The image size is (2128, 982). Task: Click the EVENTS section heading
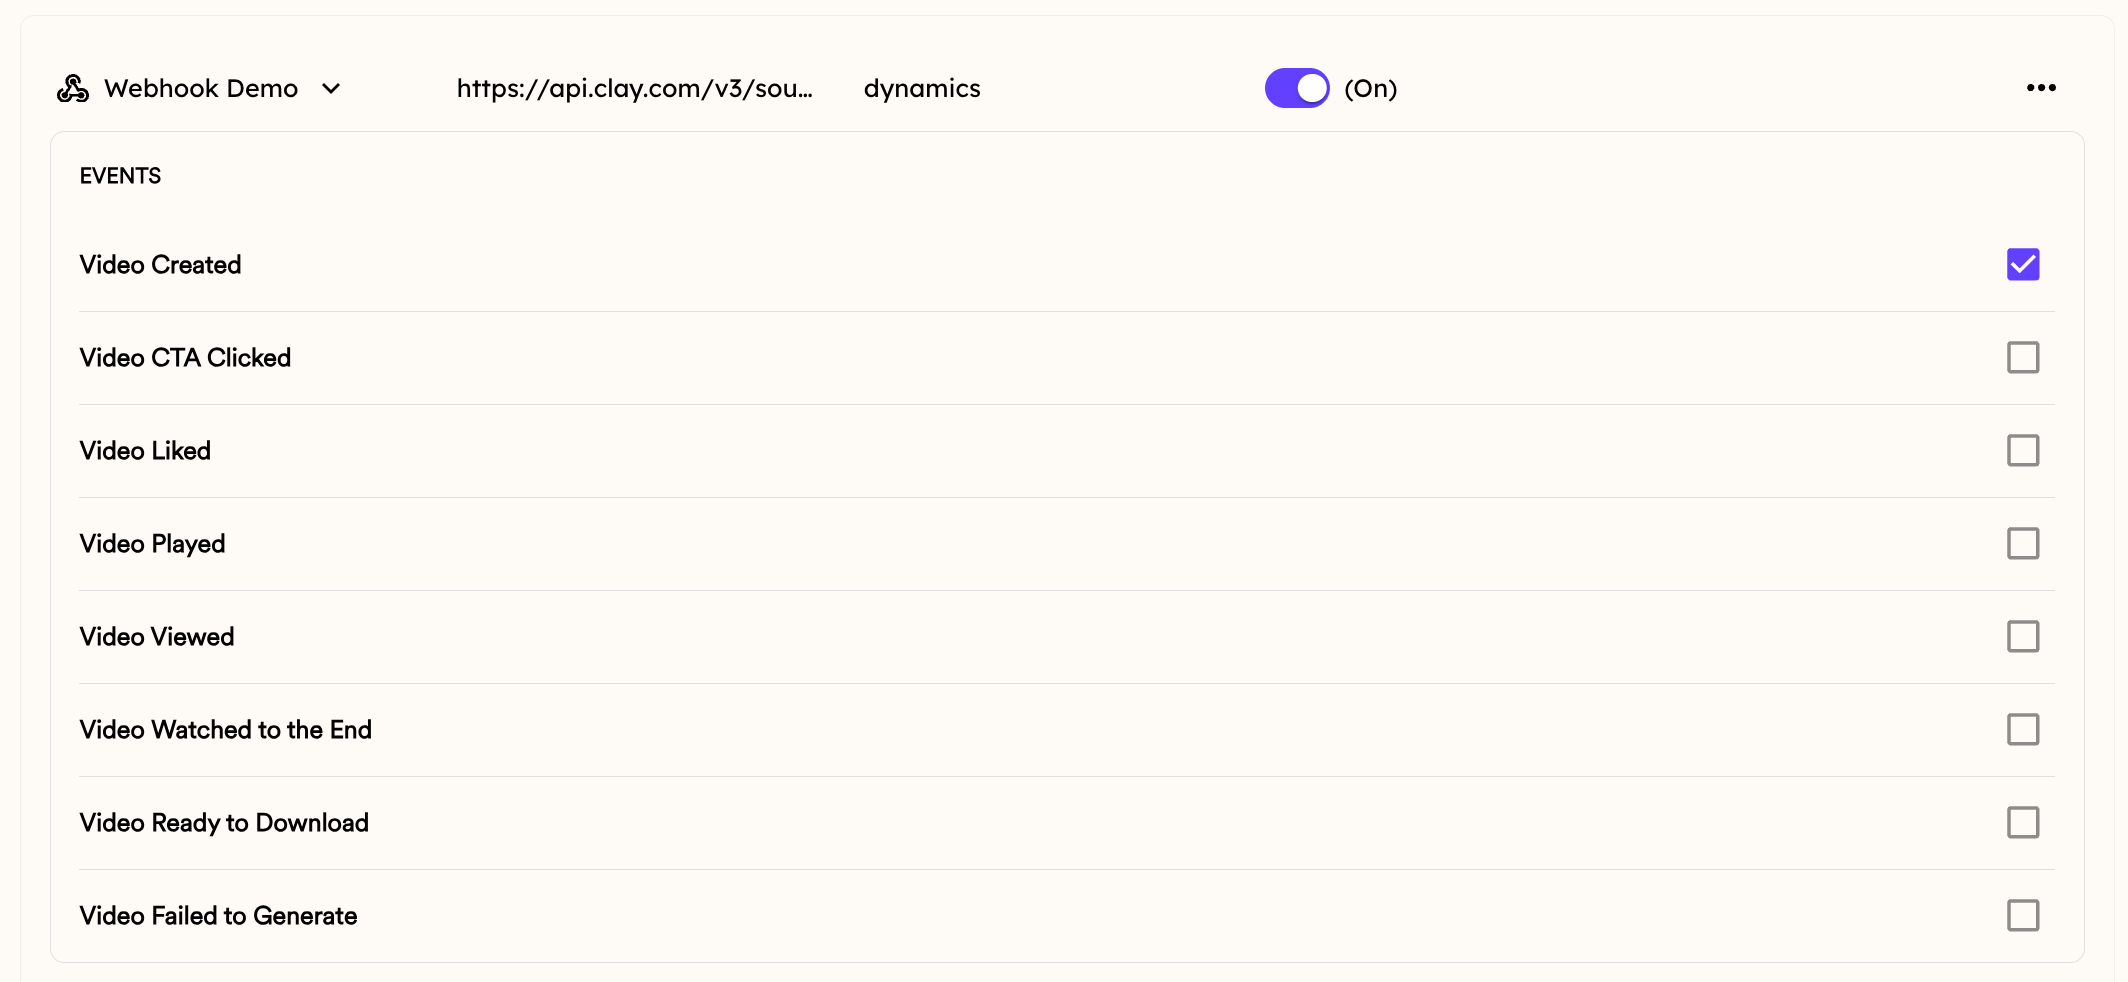(x=120, y=176)
